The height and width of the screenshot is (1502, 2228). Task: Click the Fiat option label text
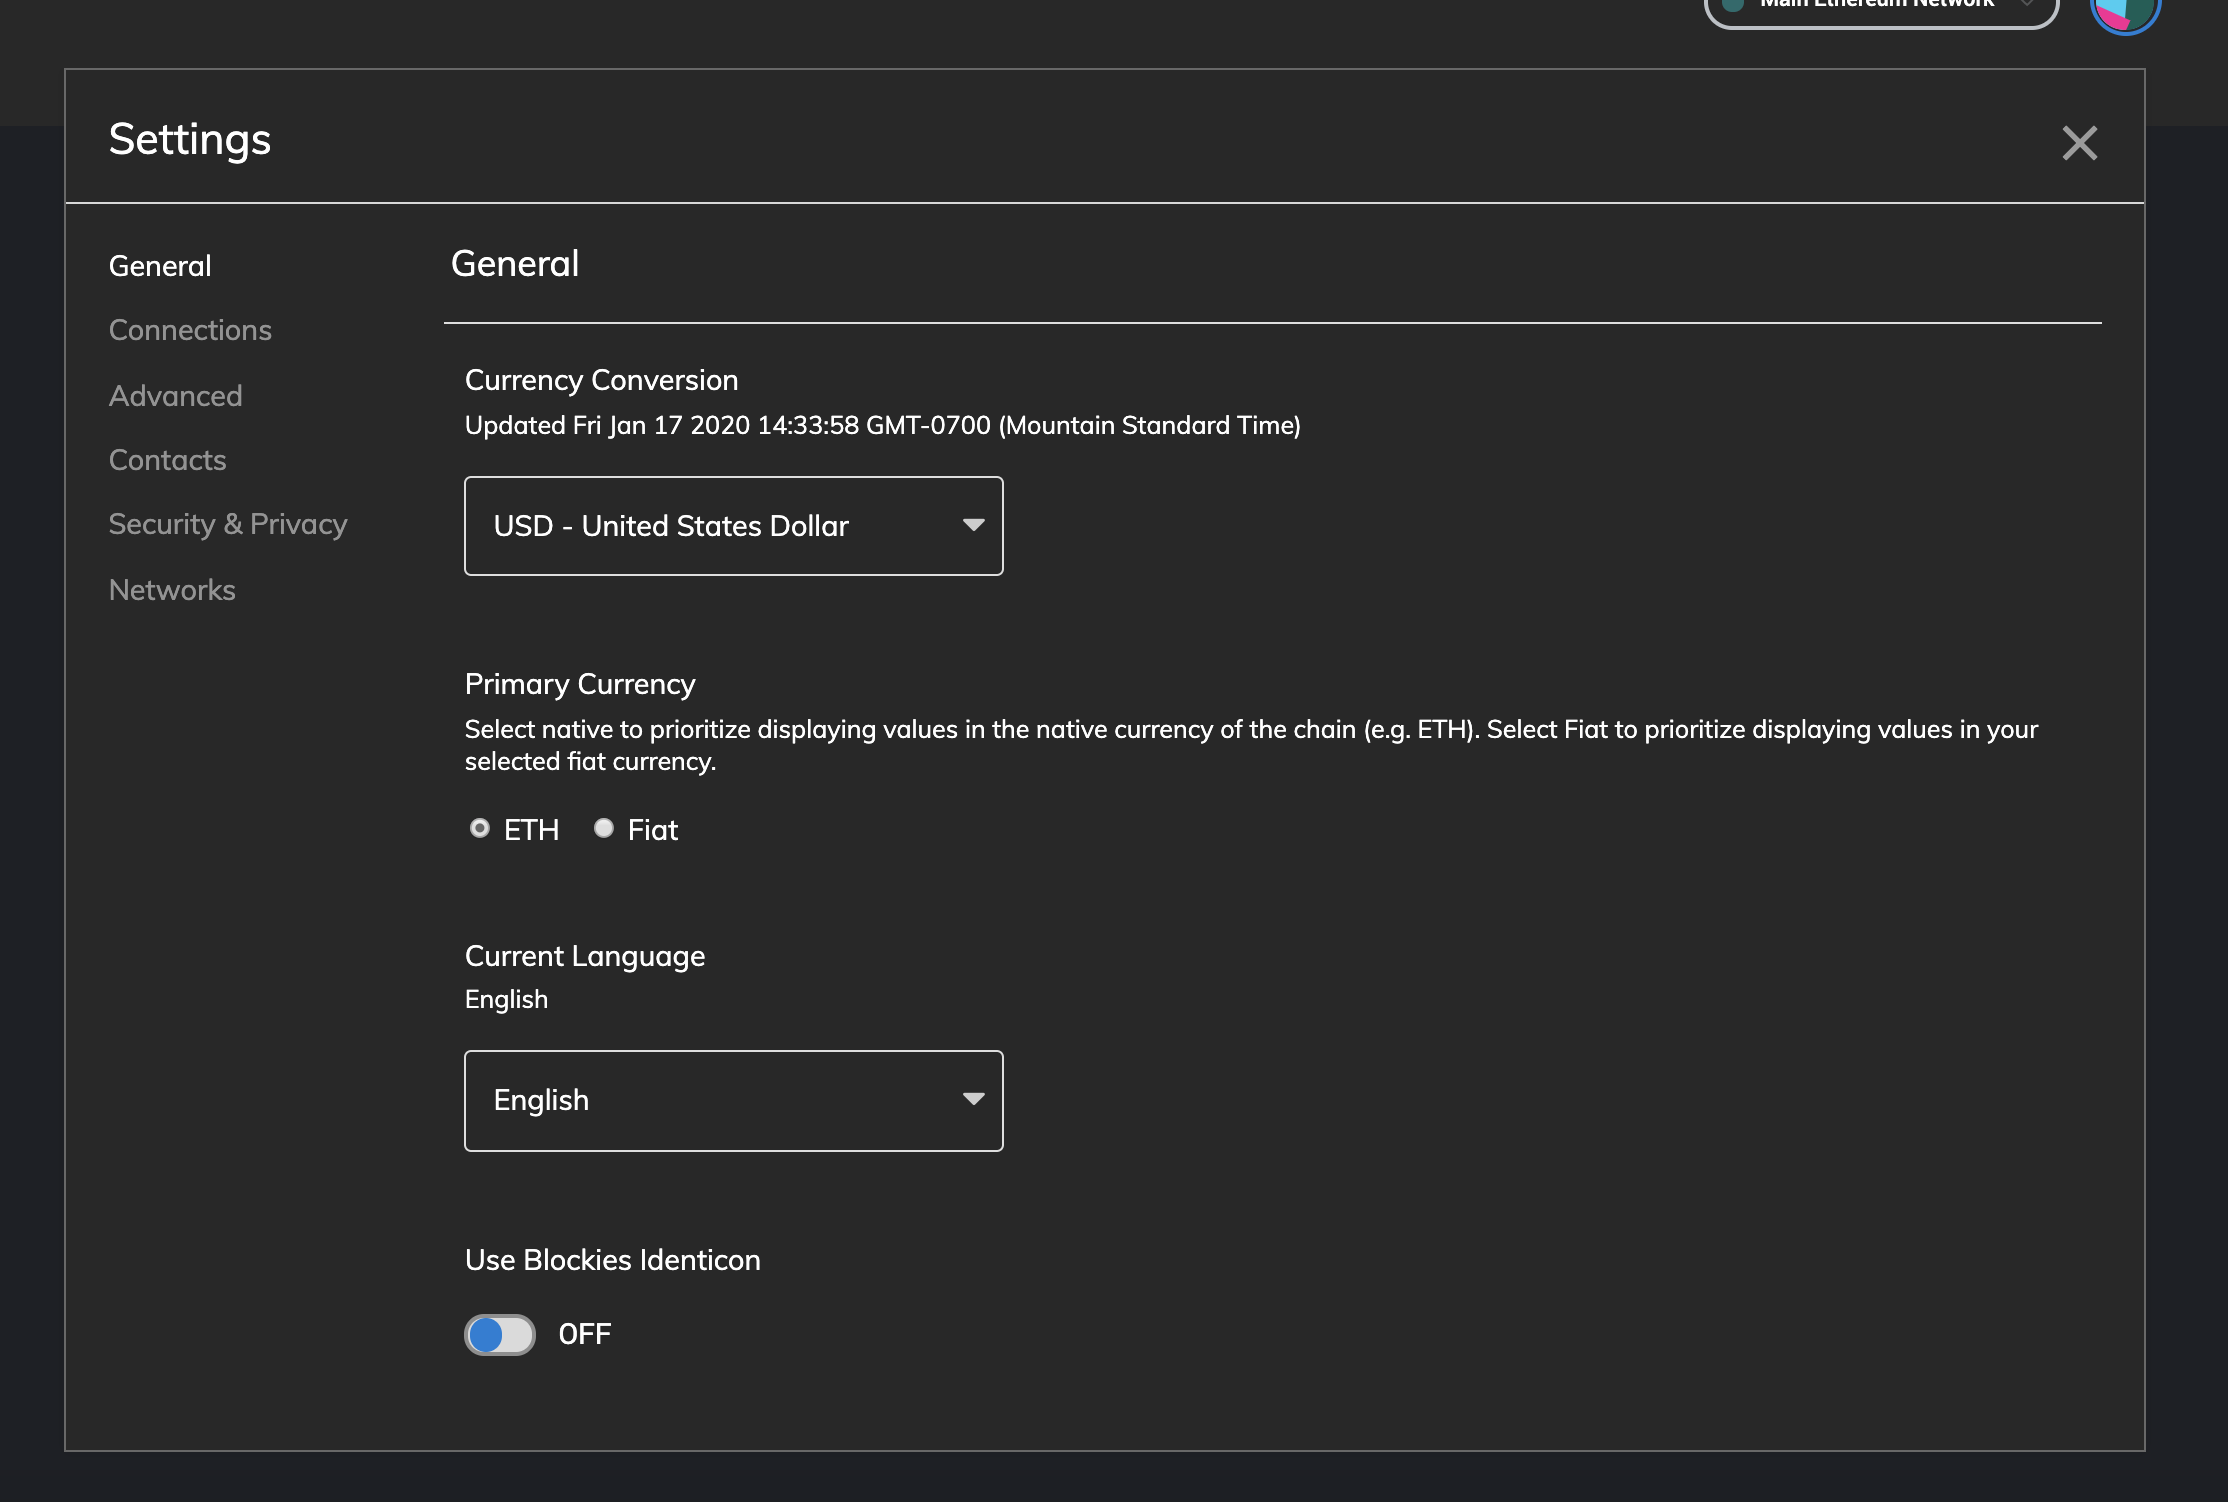point(652,830)
